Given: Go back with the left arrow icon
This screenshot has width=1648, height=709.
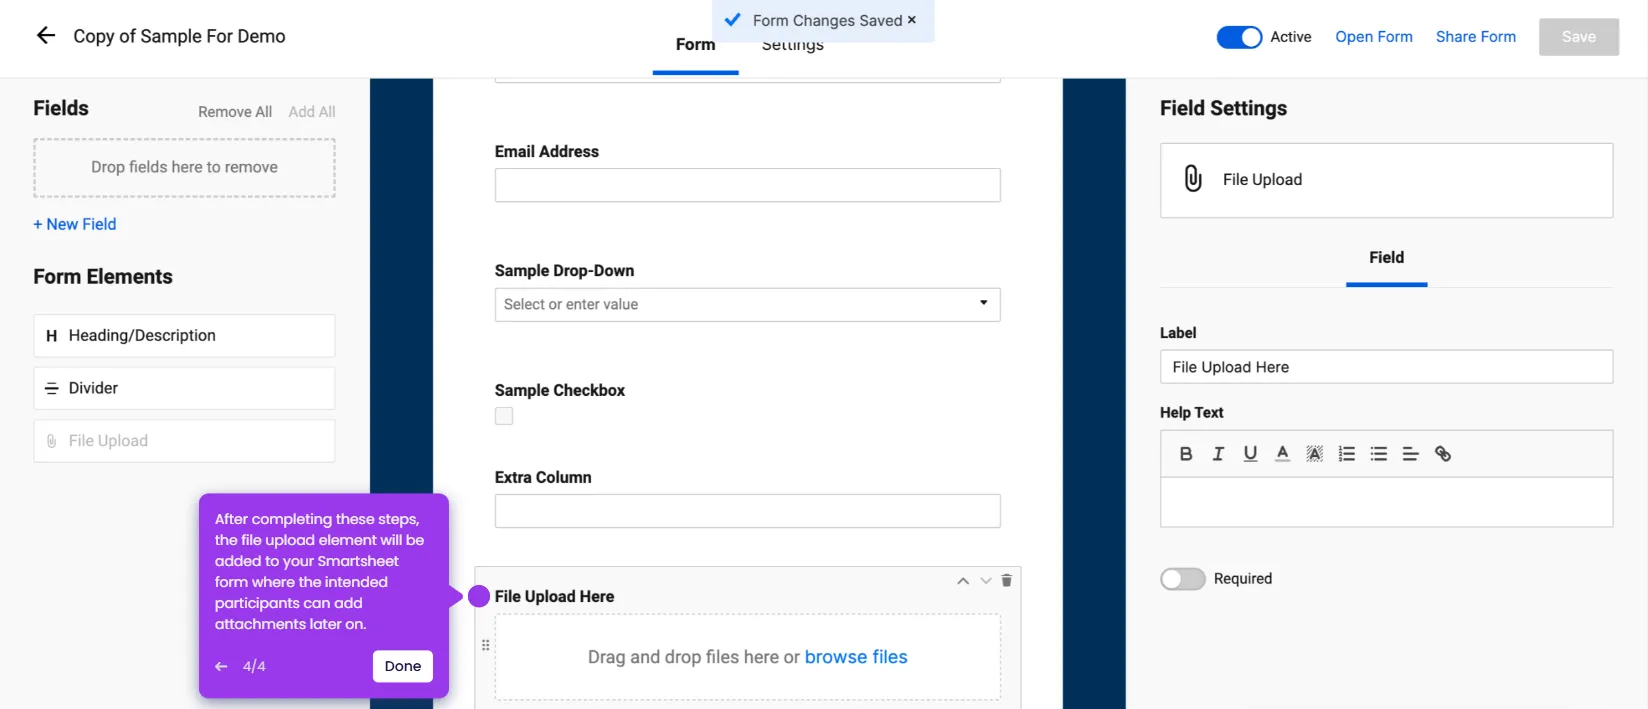Looking at the screenshot, I should tap(46, 36).
